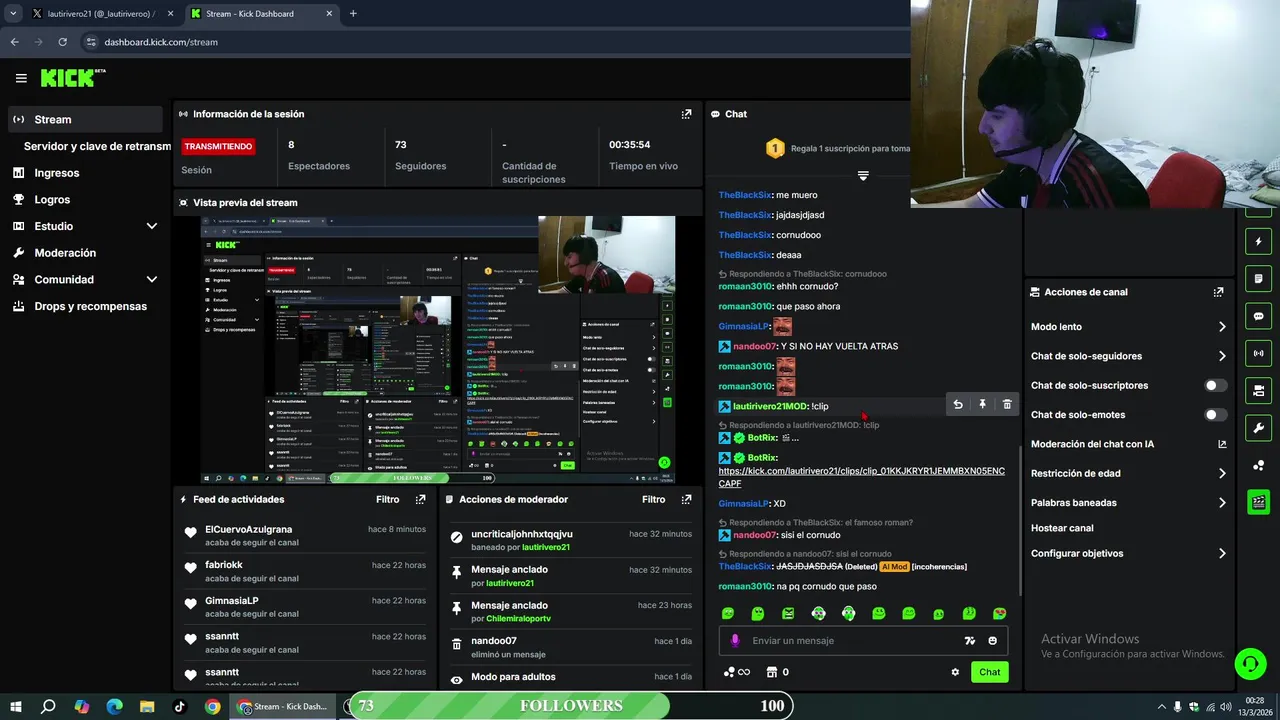1280x720 pixels.
Task: Click the green clapperboard sidebar icon
Action: [1258, 502]
